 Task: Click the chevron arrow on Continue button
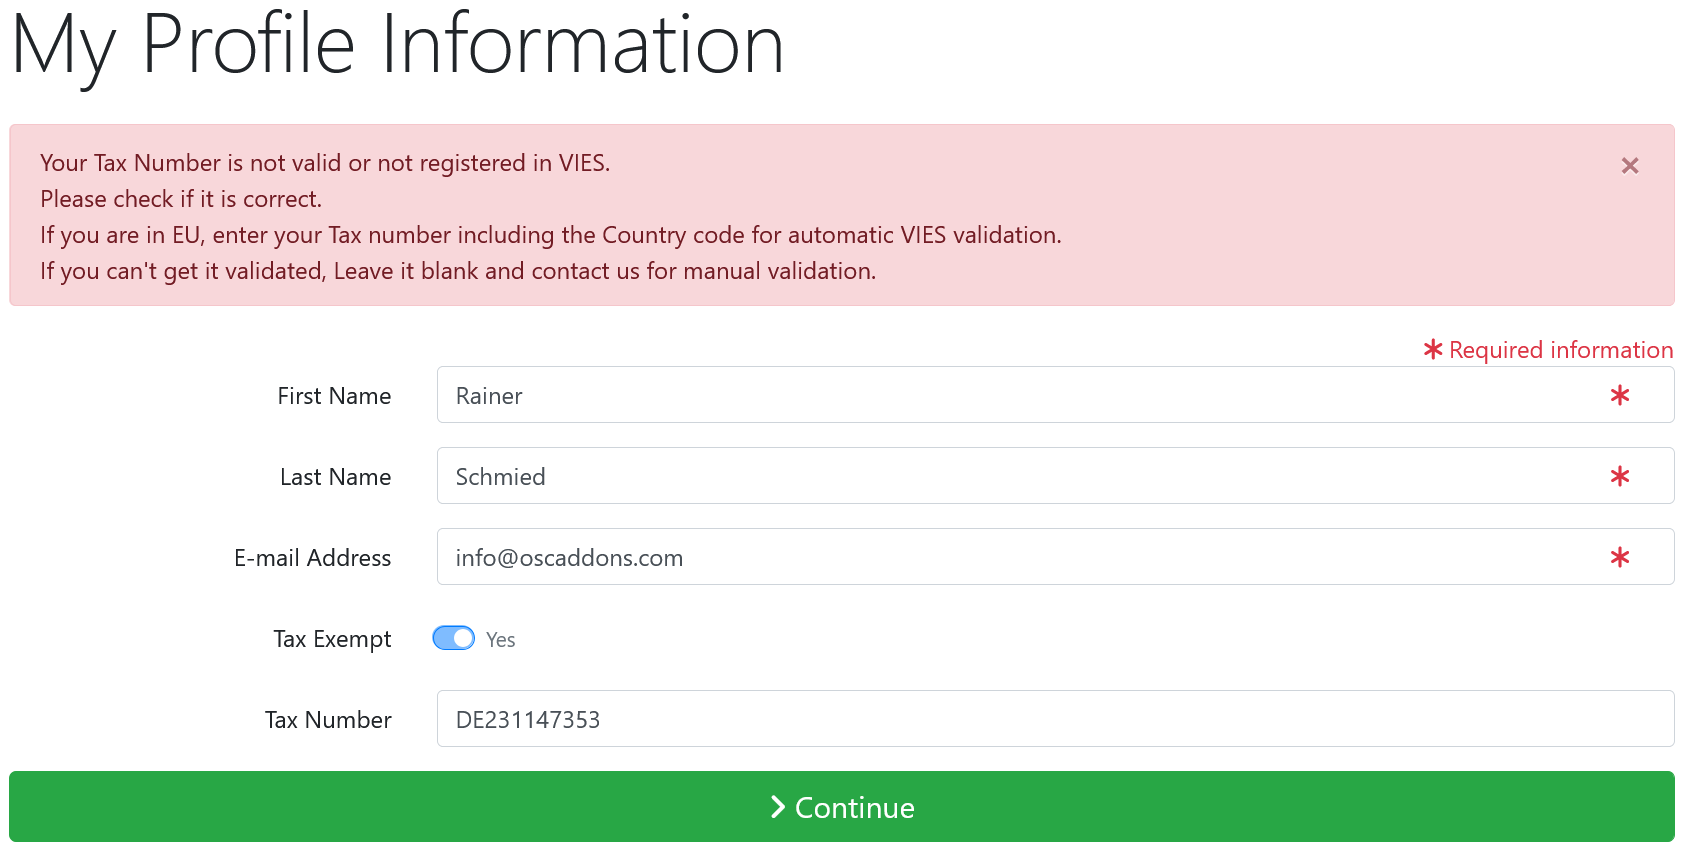(778, 807)
